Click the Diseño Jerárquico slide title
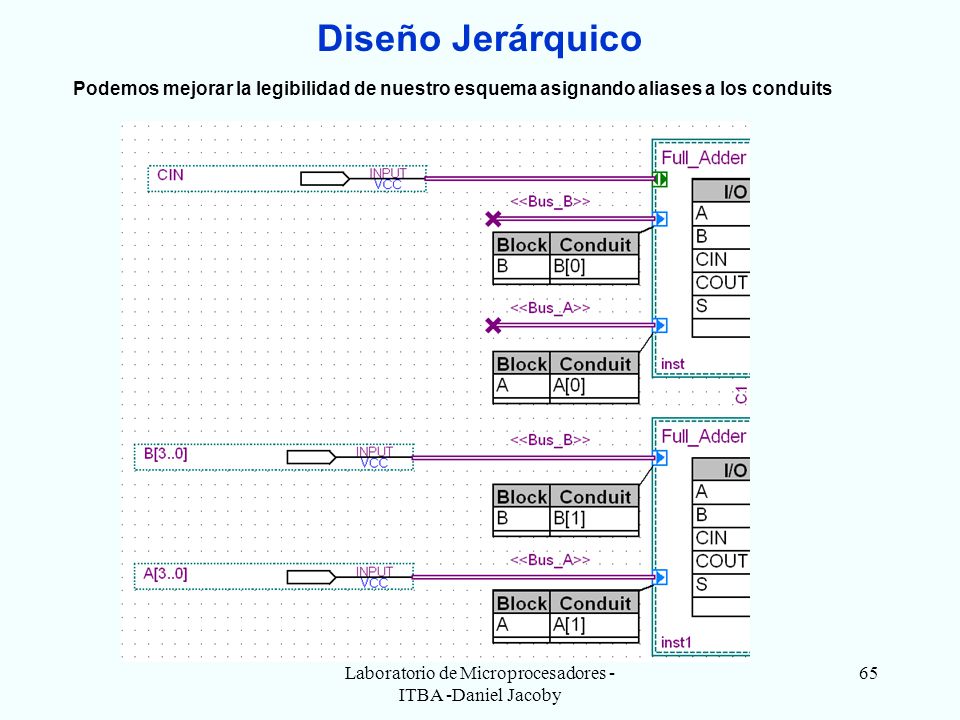 click(x=479, y=39)
